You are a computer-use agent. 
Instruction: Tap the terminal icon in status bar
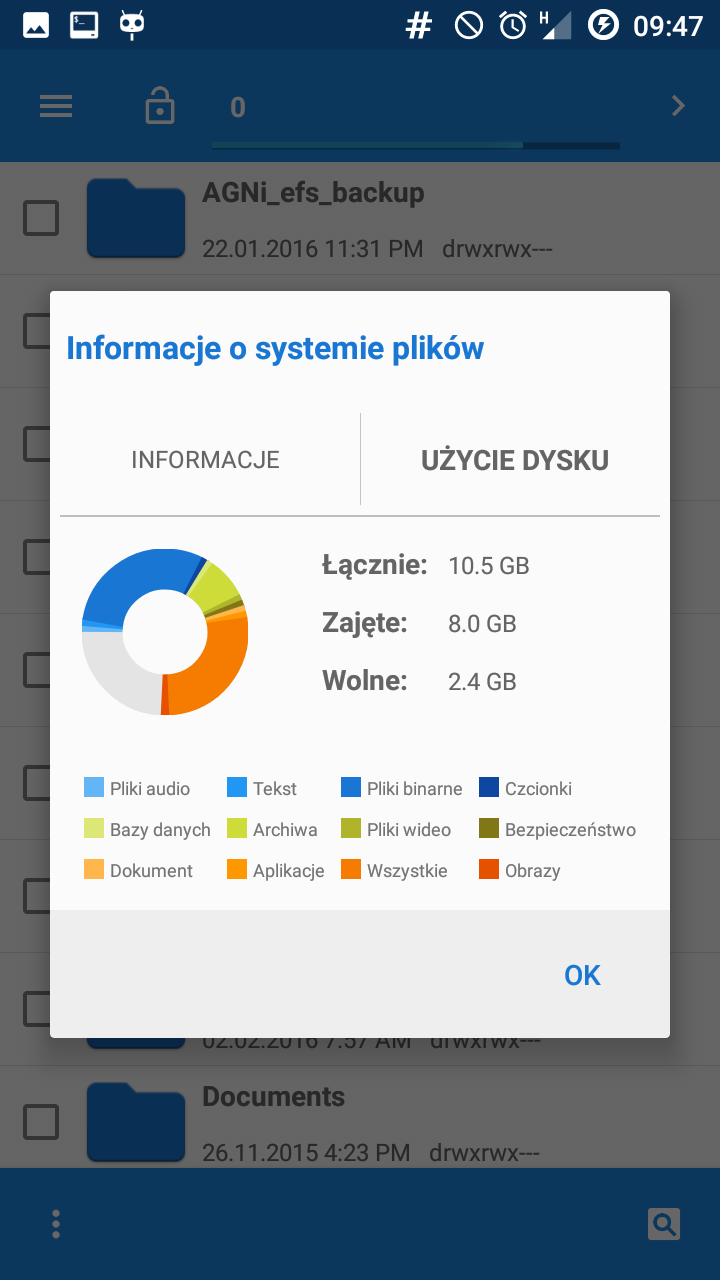tap(84, 25)
